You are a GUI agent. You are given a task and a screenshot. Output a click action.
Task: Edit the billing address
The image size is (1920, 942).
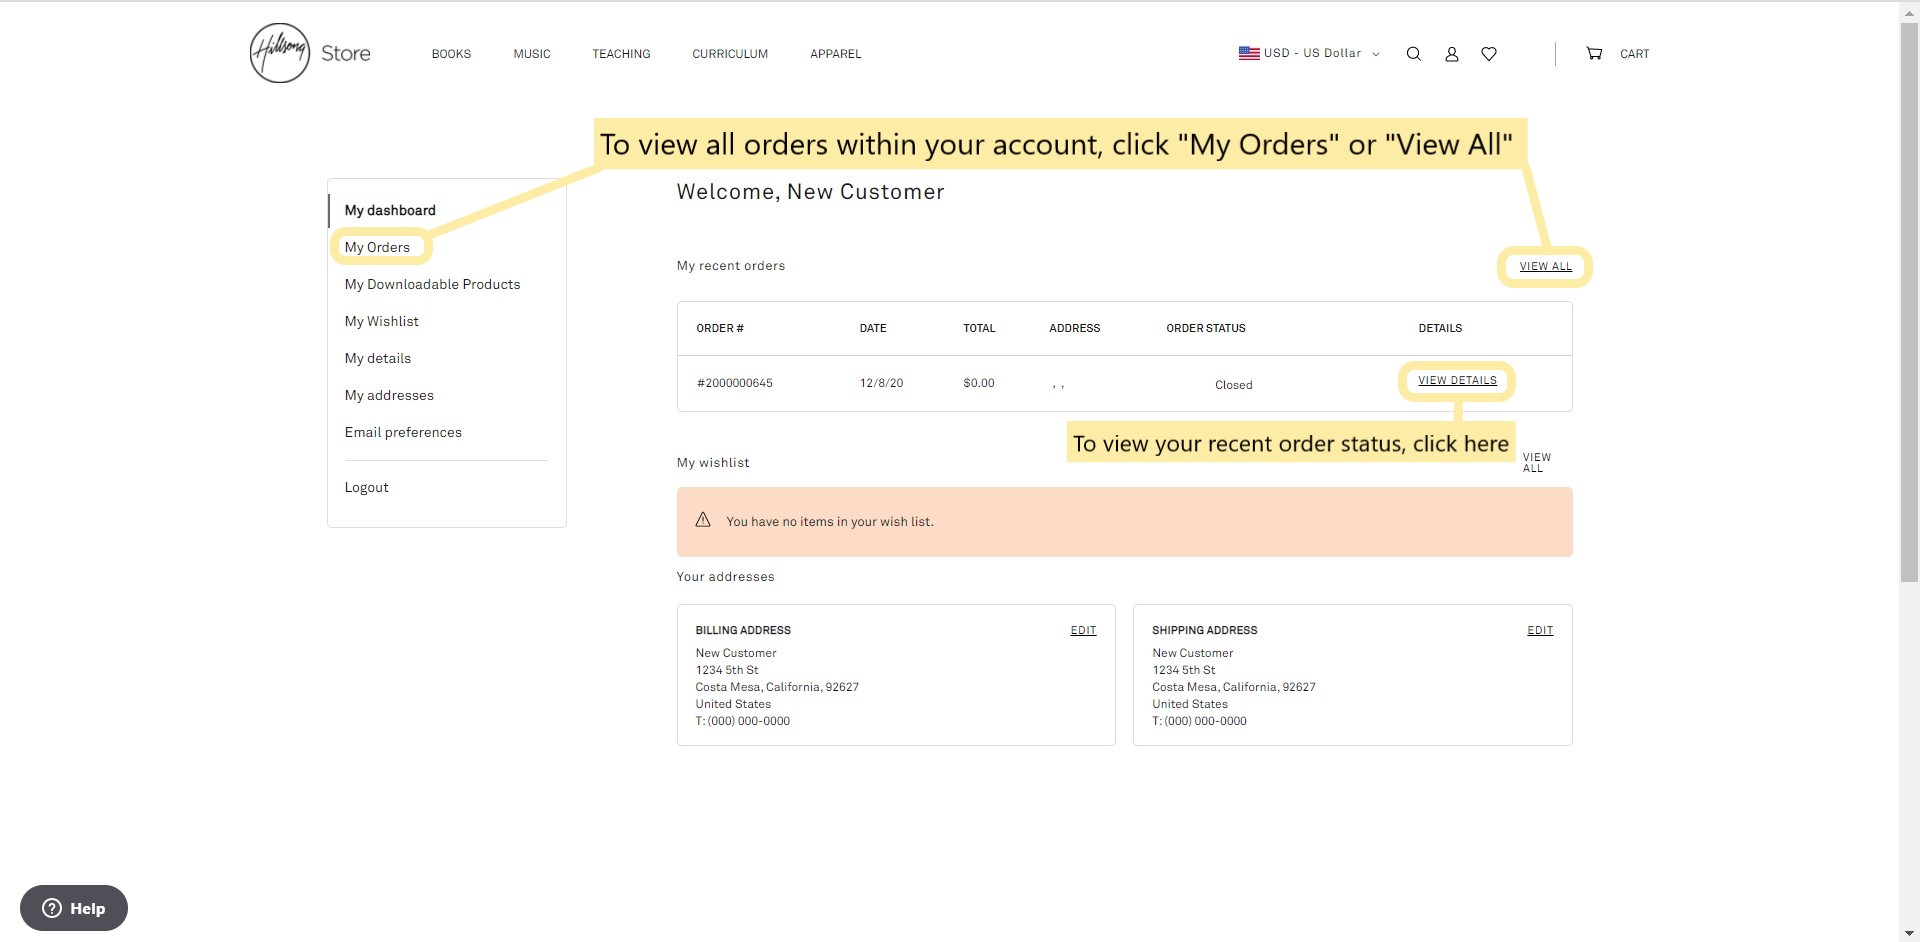(x=1083, y=630)
